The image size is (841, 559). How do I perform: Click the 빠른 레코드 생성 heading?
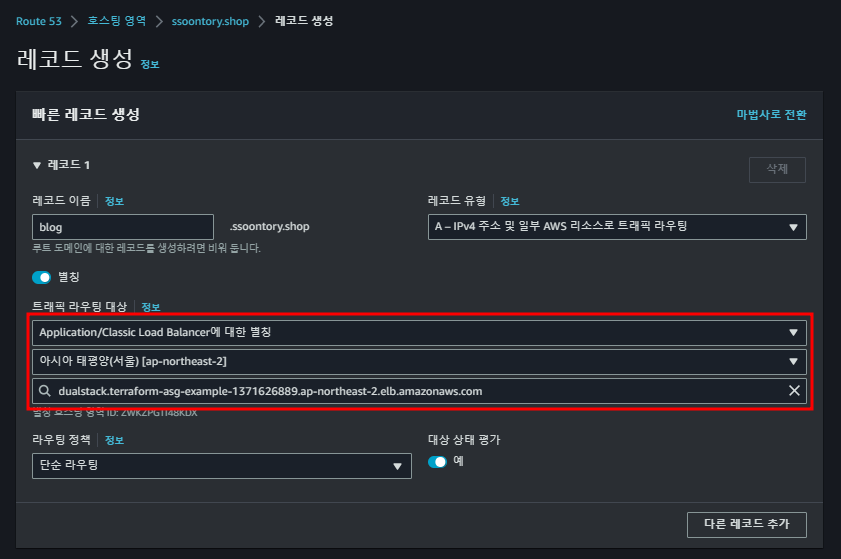point(86,114)
